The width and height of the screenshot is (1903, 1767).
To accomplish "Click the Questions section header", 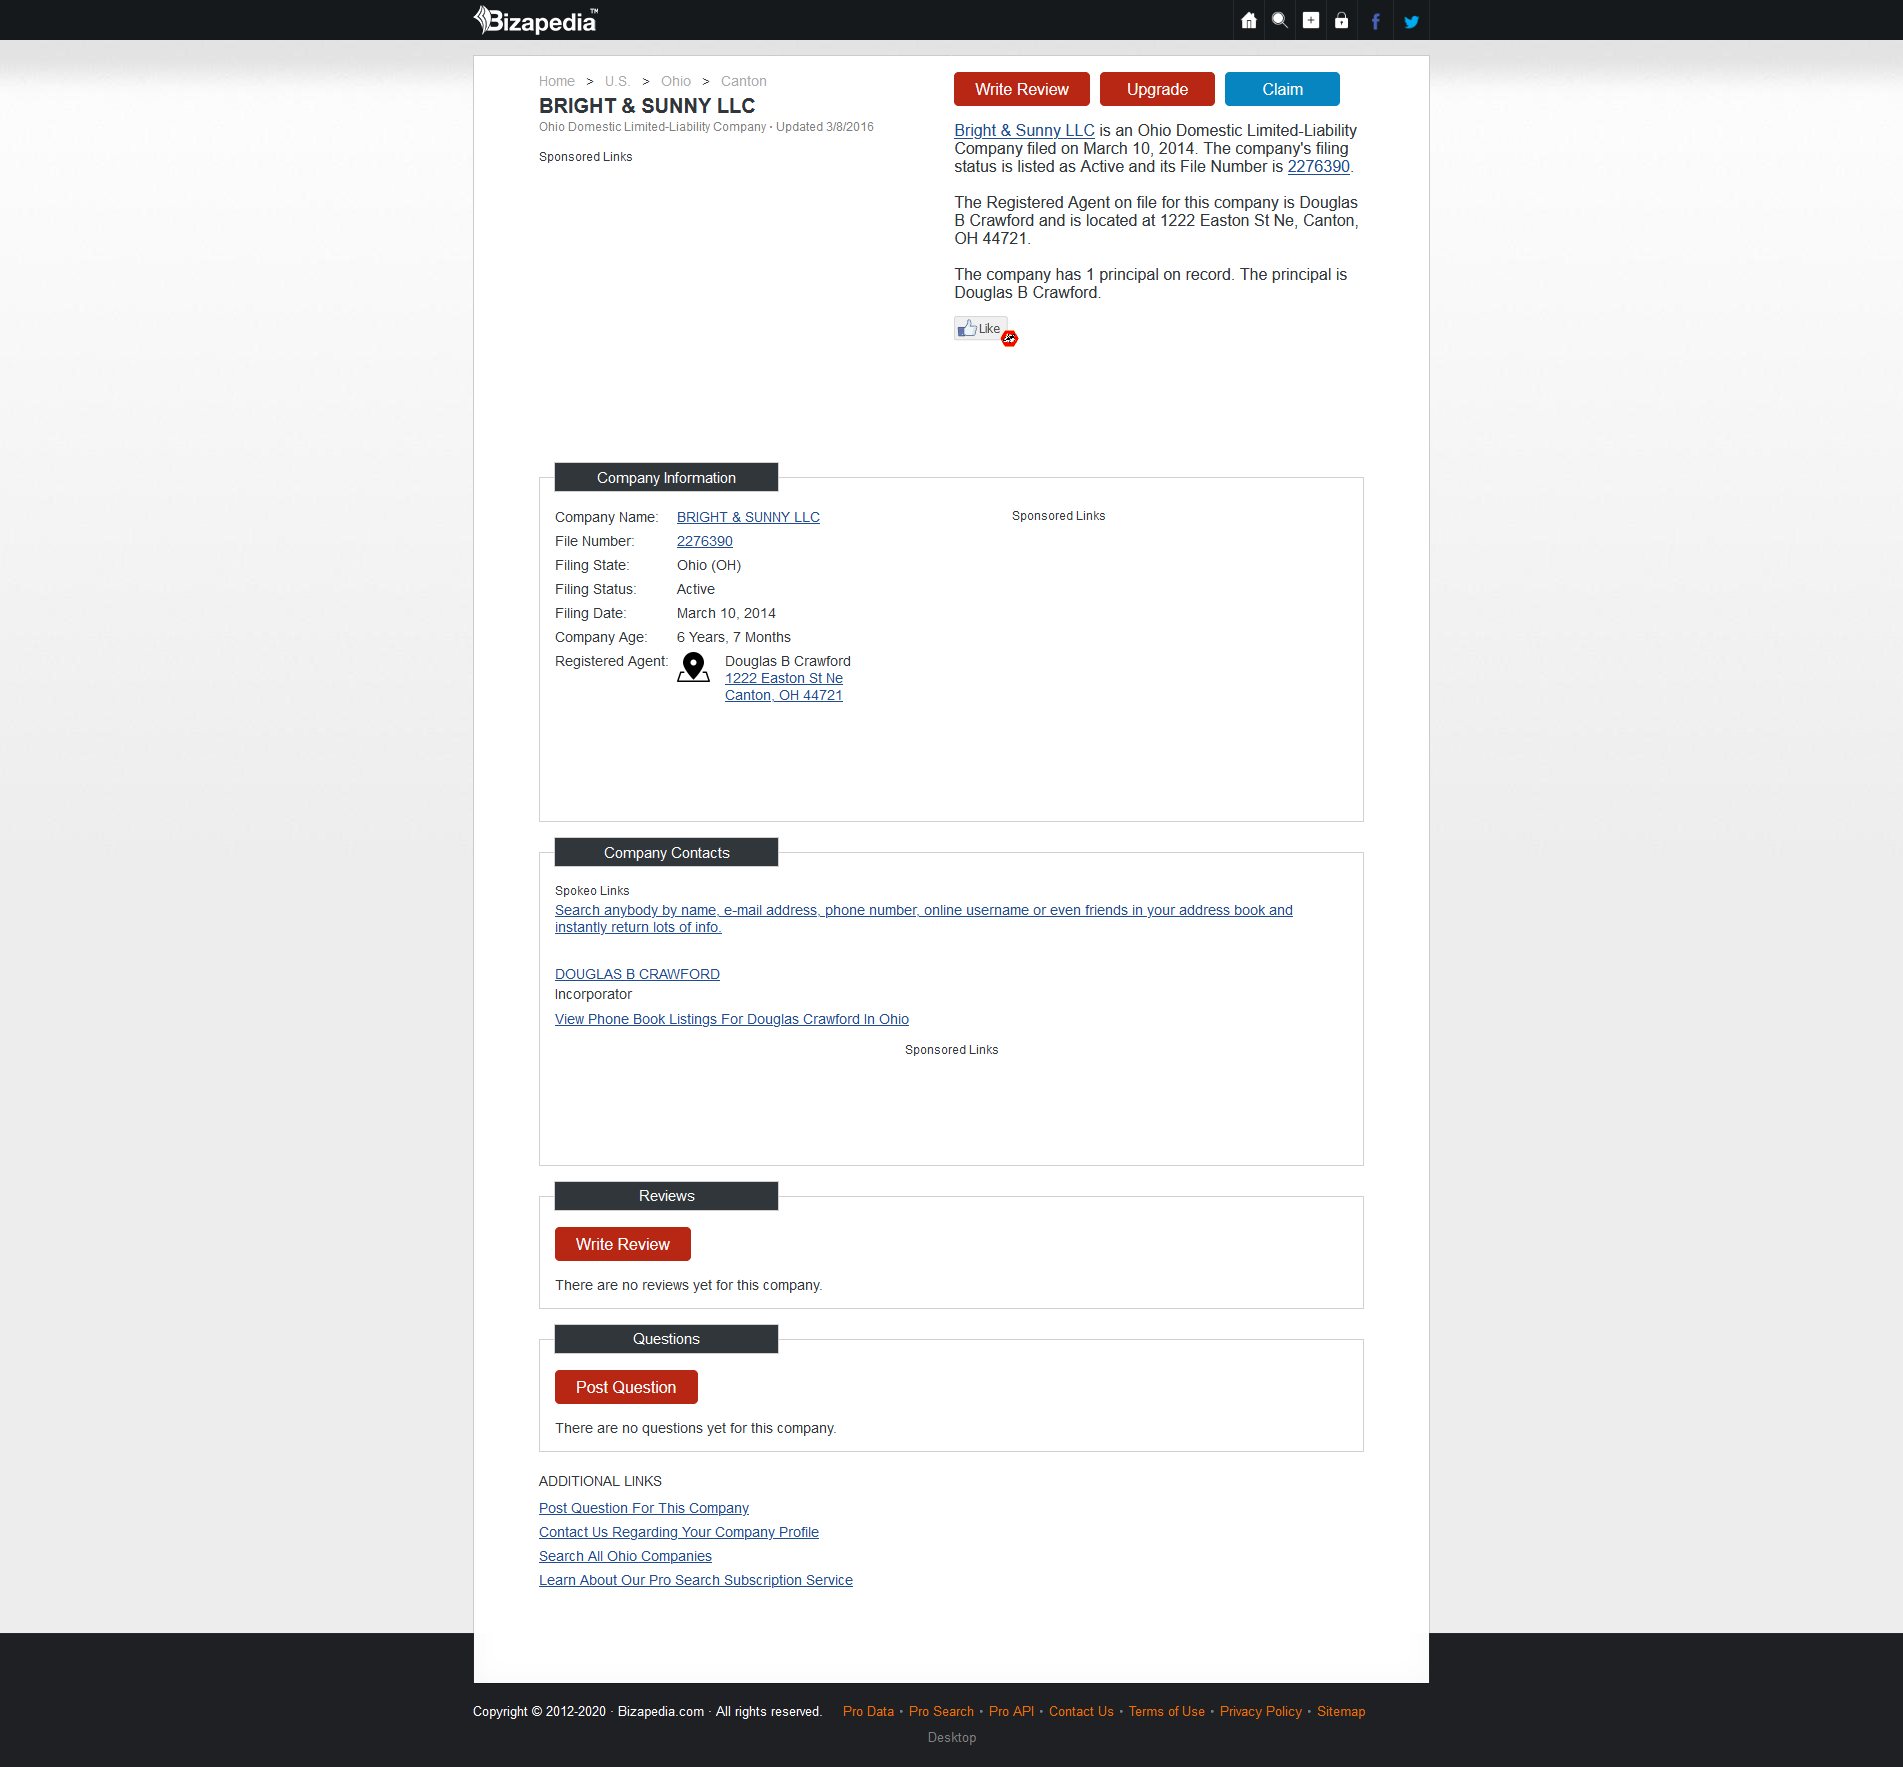I will click(x=666, y=1338).
